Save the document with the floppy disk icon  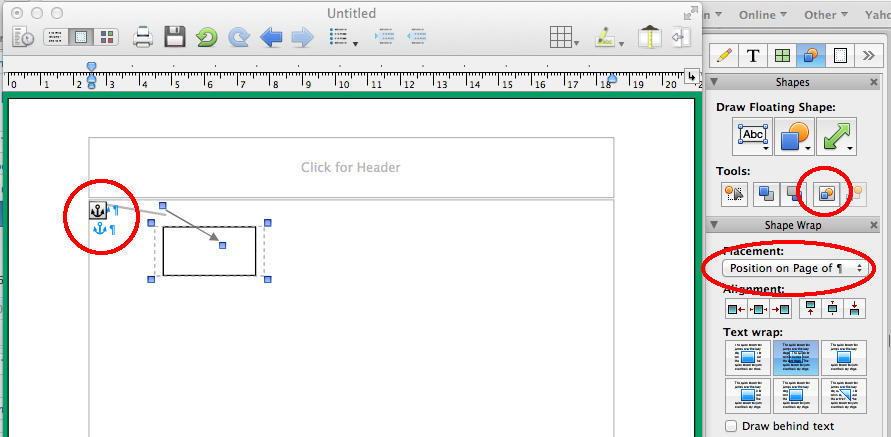(175, 39)
